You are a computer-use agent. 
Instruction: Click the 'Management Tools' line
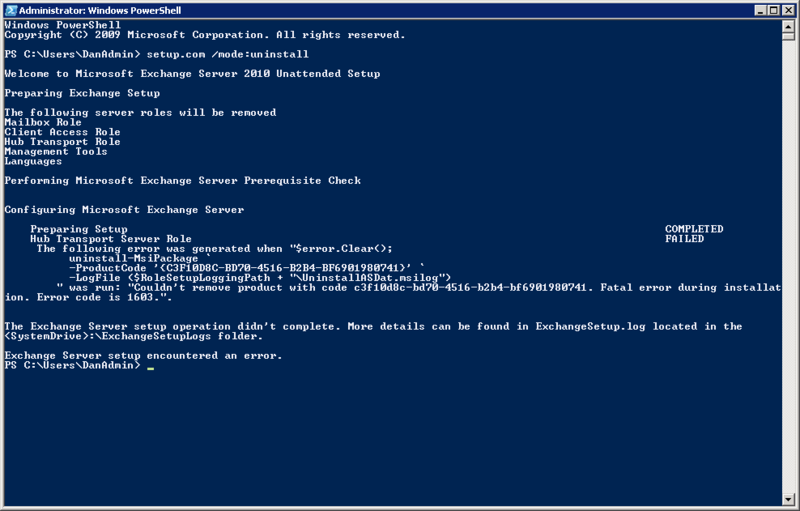pyautogui.click(x=56, y=151)
